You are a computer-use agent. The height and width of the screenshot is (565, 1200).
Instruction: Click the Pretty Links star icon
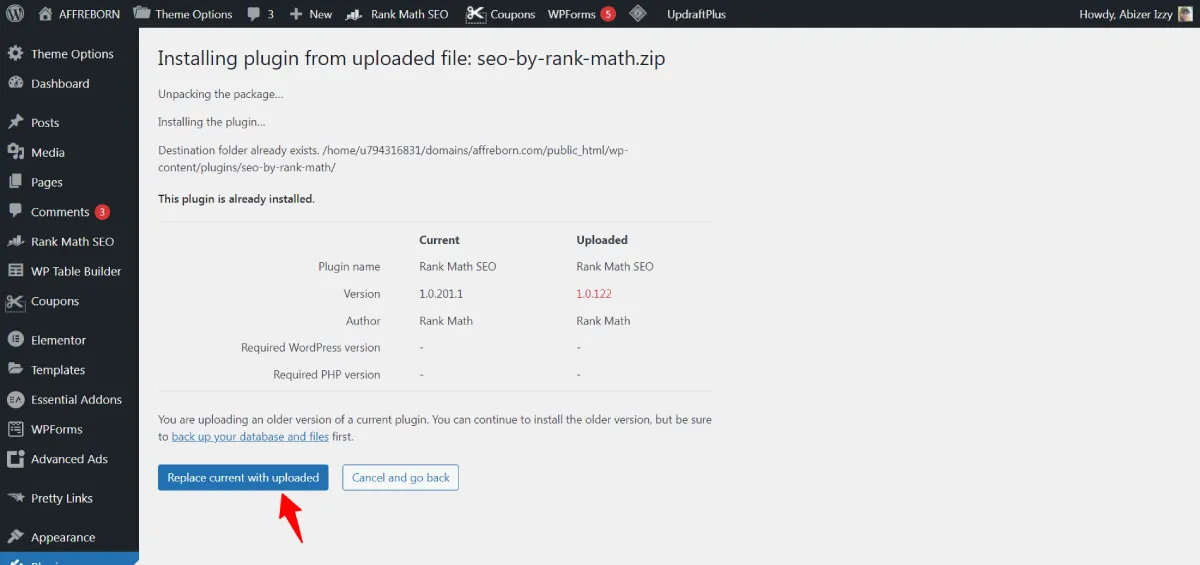coord(15,498)
